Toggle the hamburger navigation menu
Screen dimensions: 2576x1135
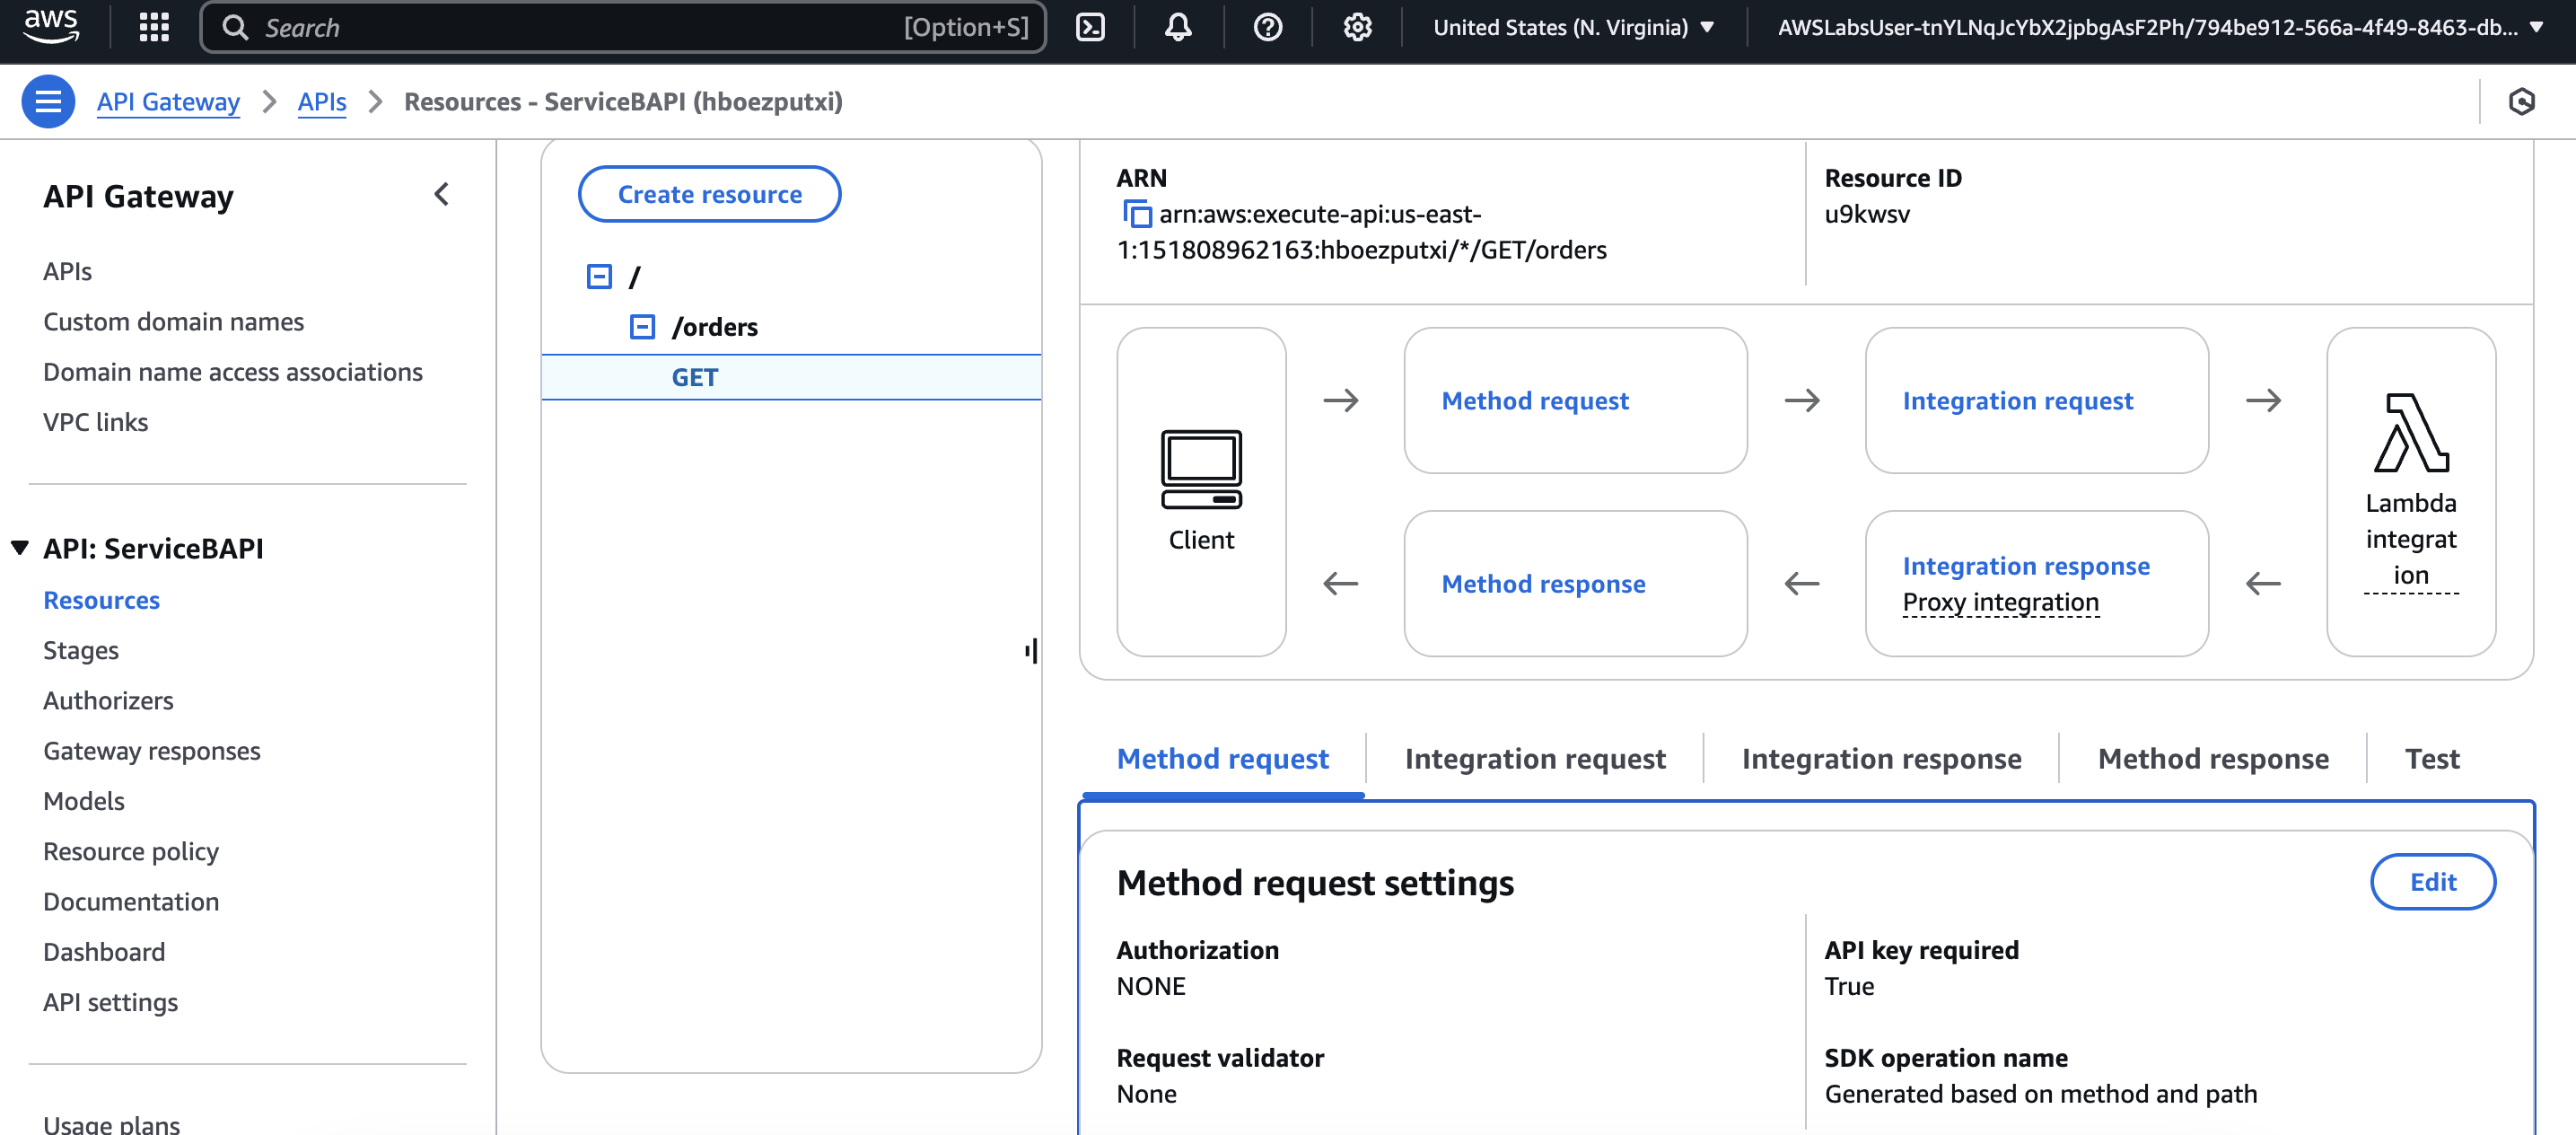coord(48,101)
